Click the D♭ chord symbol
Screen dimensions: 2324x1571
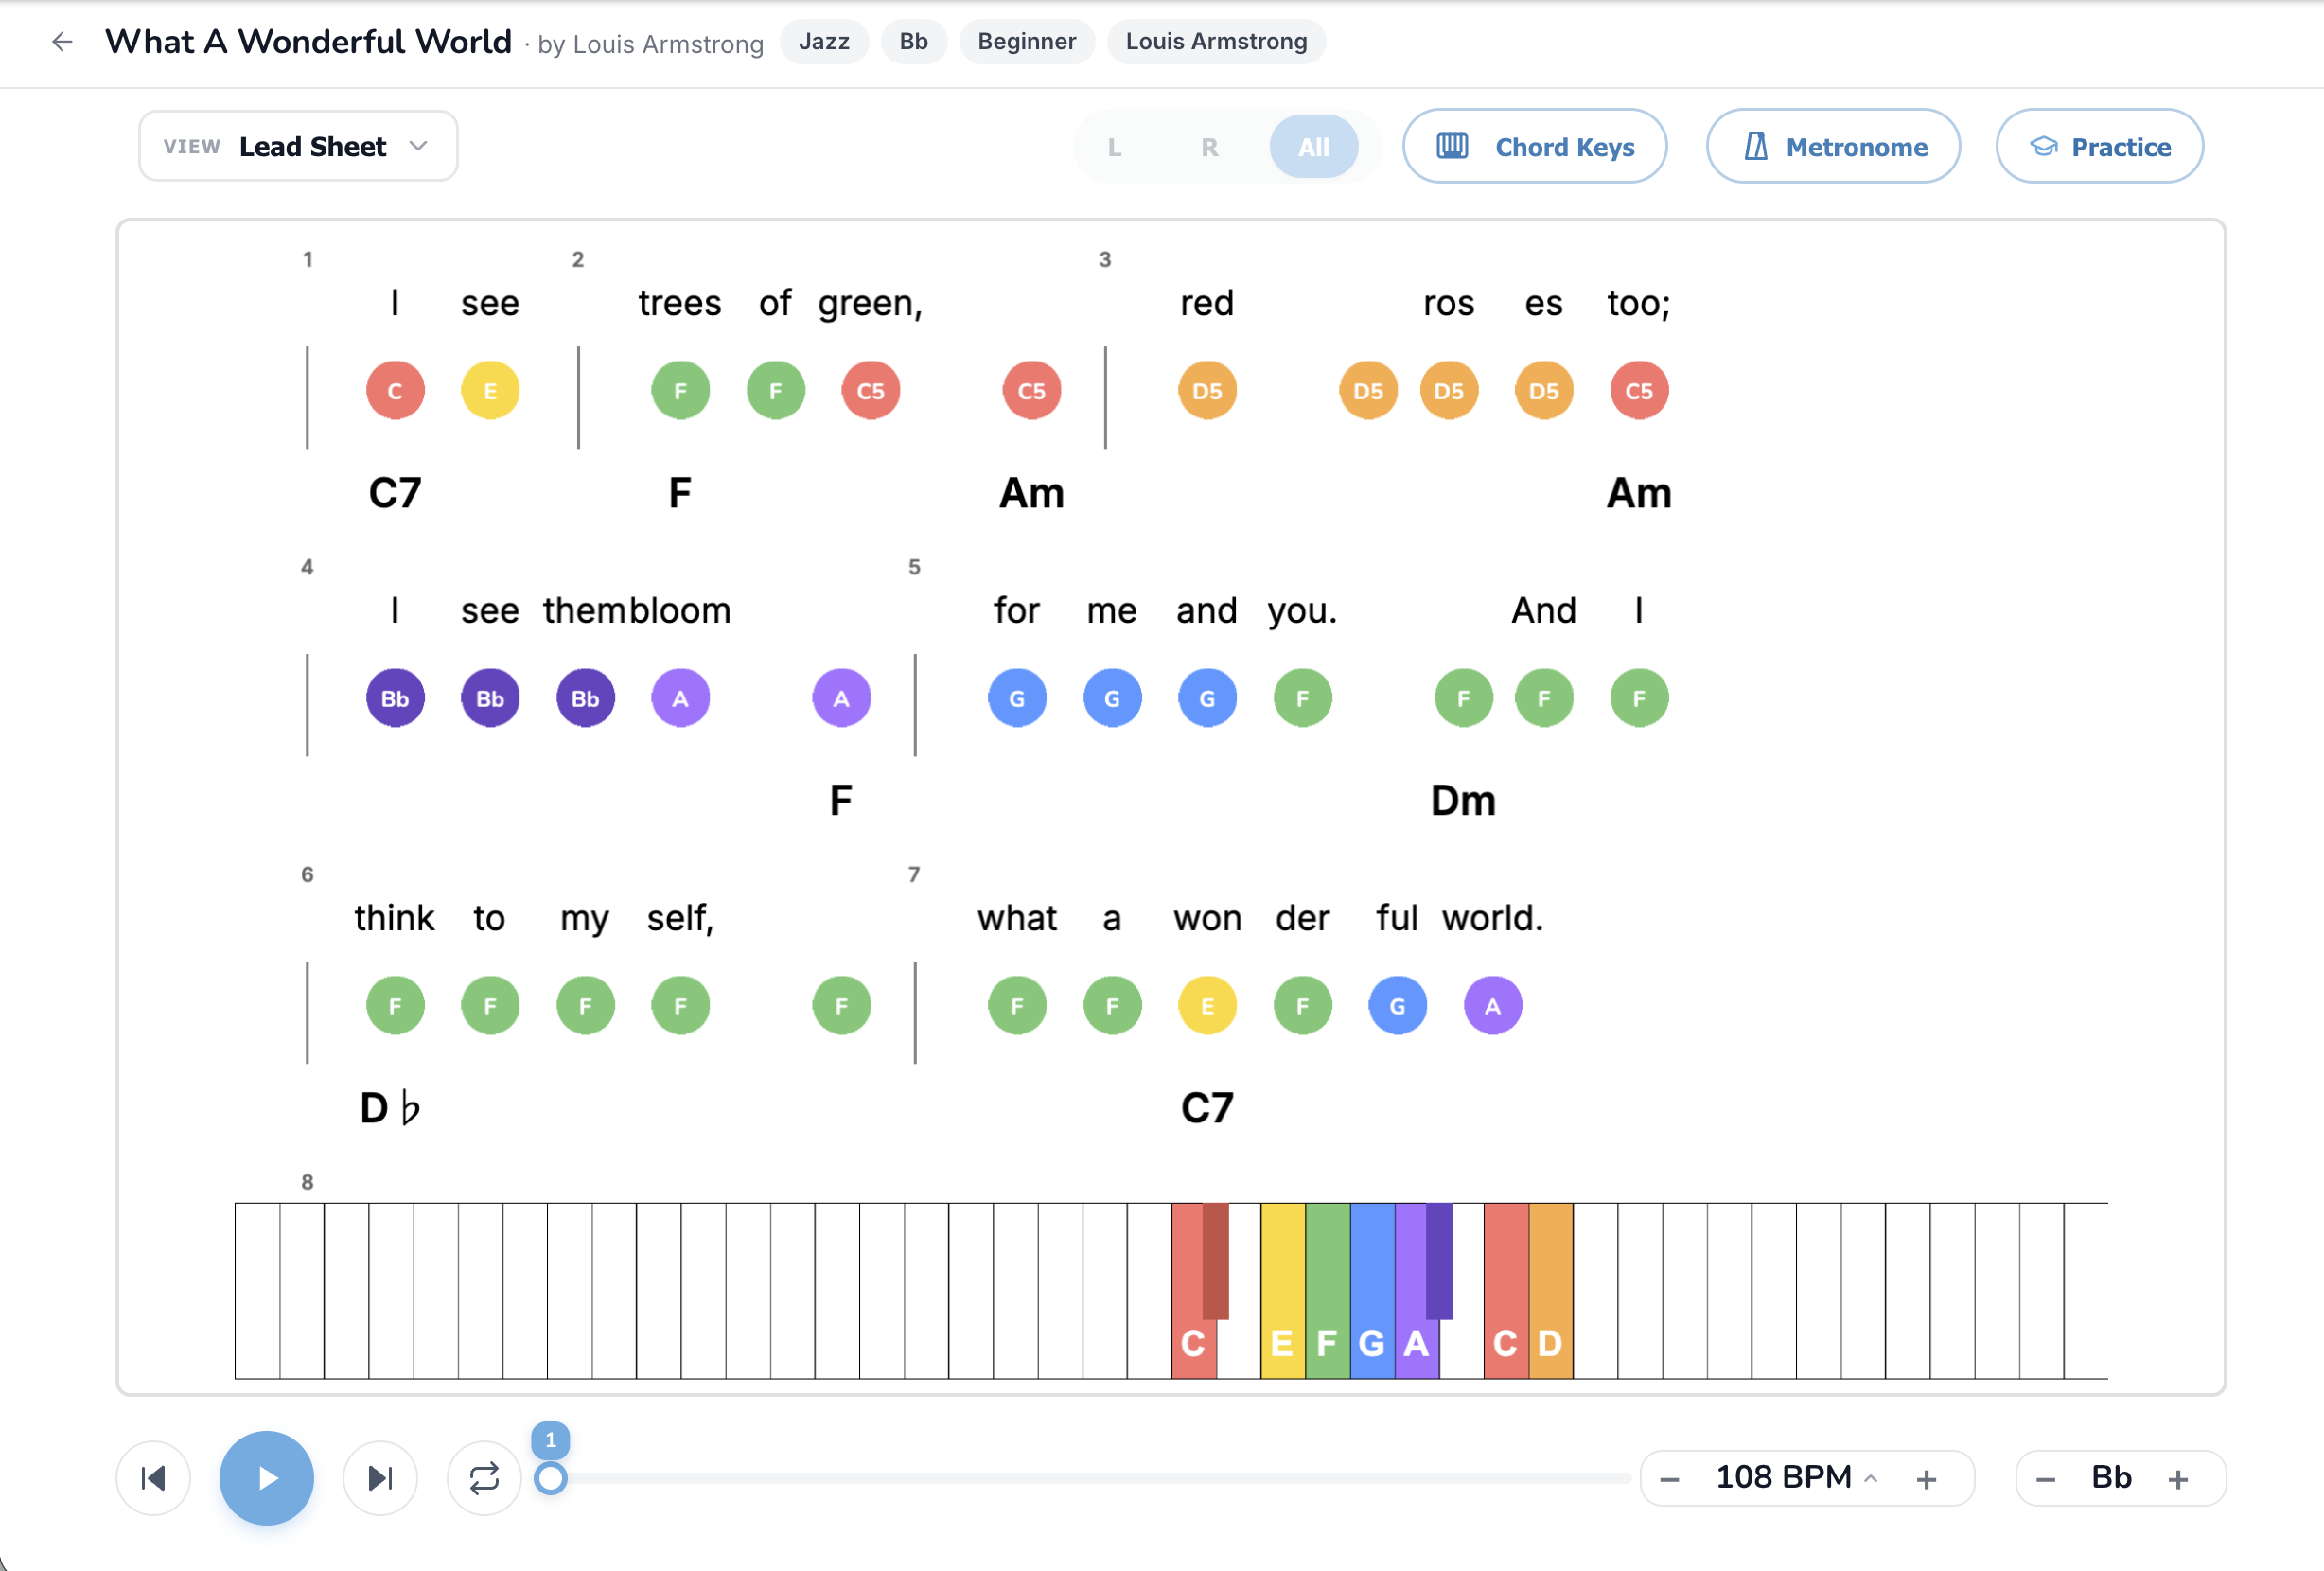click(390, 1108)
